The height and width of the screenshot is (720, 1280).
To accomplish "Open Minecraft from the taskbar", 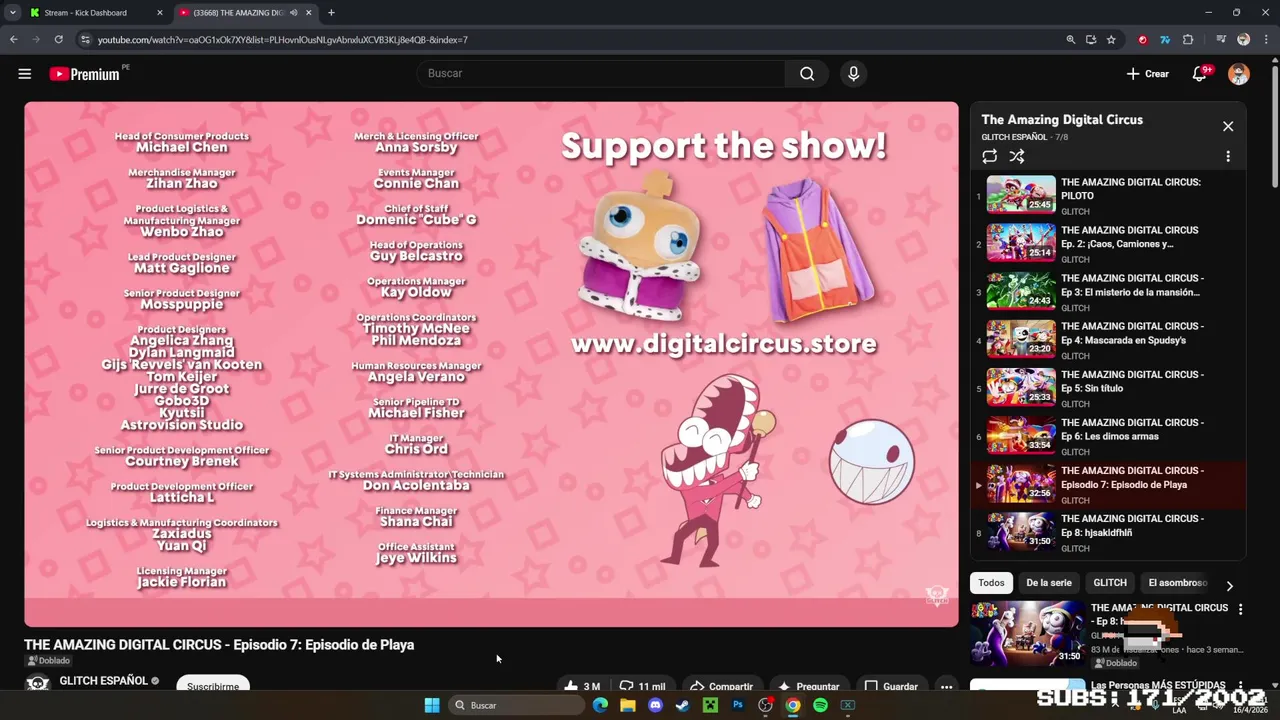I will pos(710,705).
